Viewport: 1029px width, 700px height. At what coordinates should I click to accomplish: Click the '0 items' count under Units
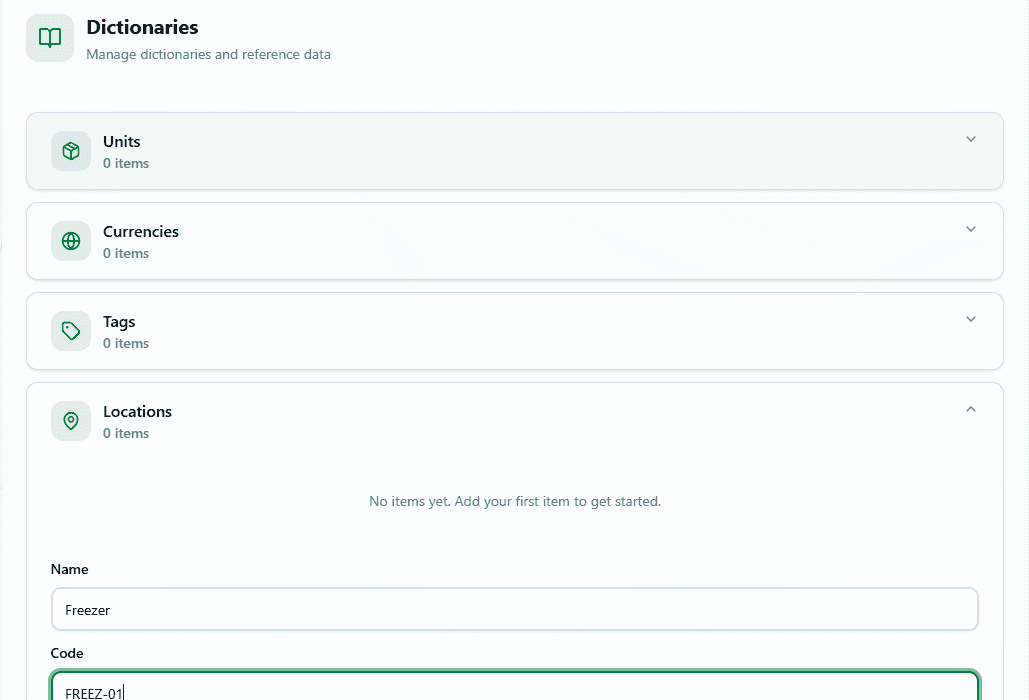tap(126, 163)
